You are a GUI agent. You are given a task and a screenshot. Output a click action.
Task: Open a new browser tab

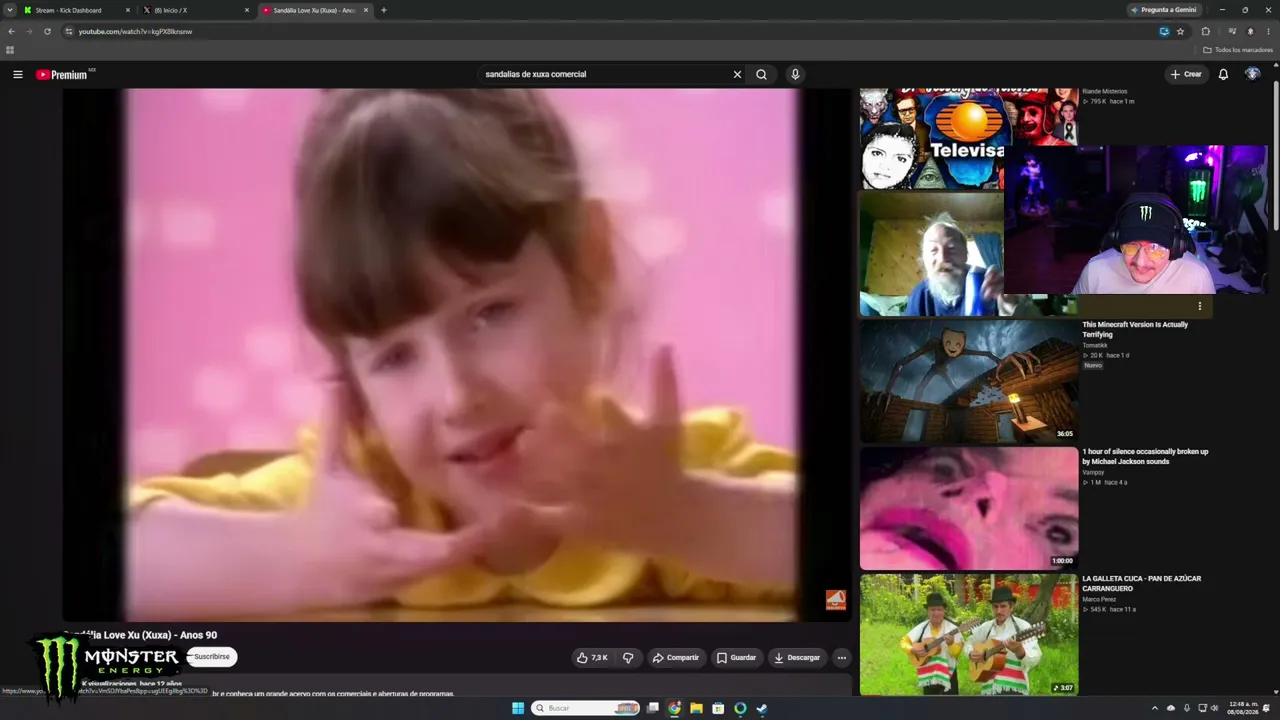(384, 10)
